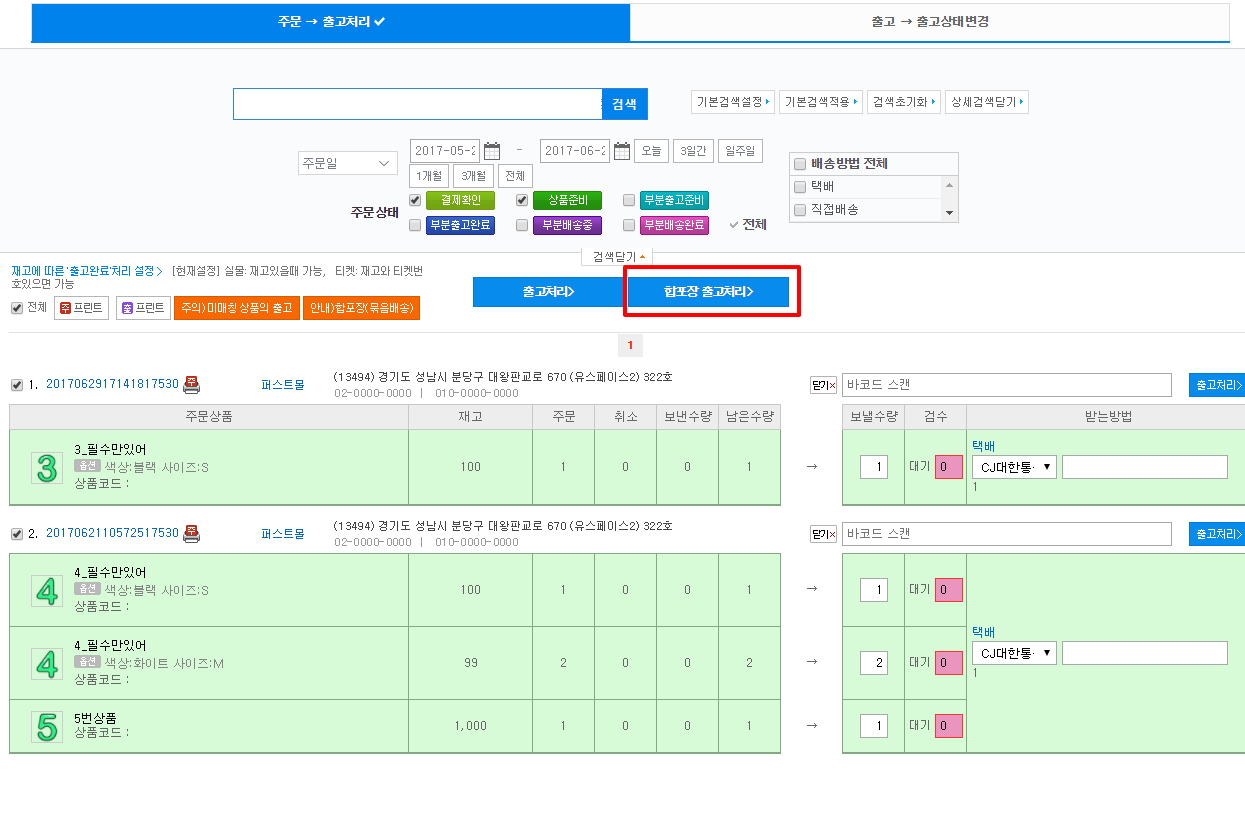This screenshot has width=1245, height=839.
Task: Enable the 부분배송중 status checkbox
Action: (522, 225)
